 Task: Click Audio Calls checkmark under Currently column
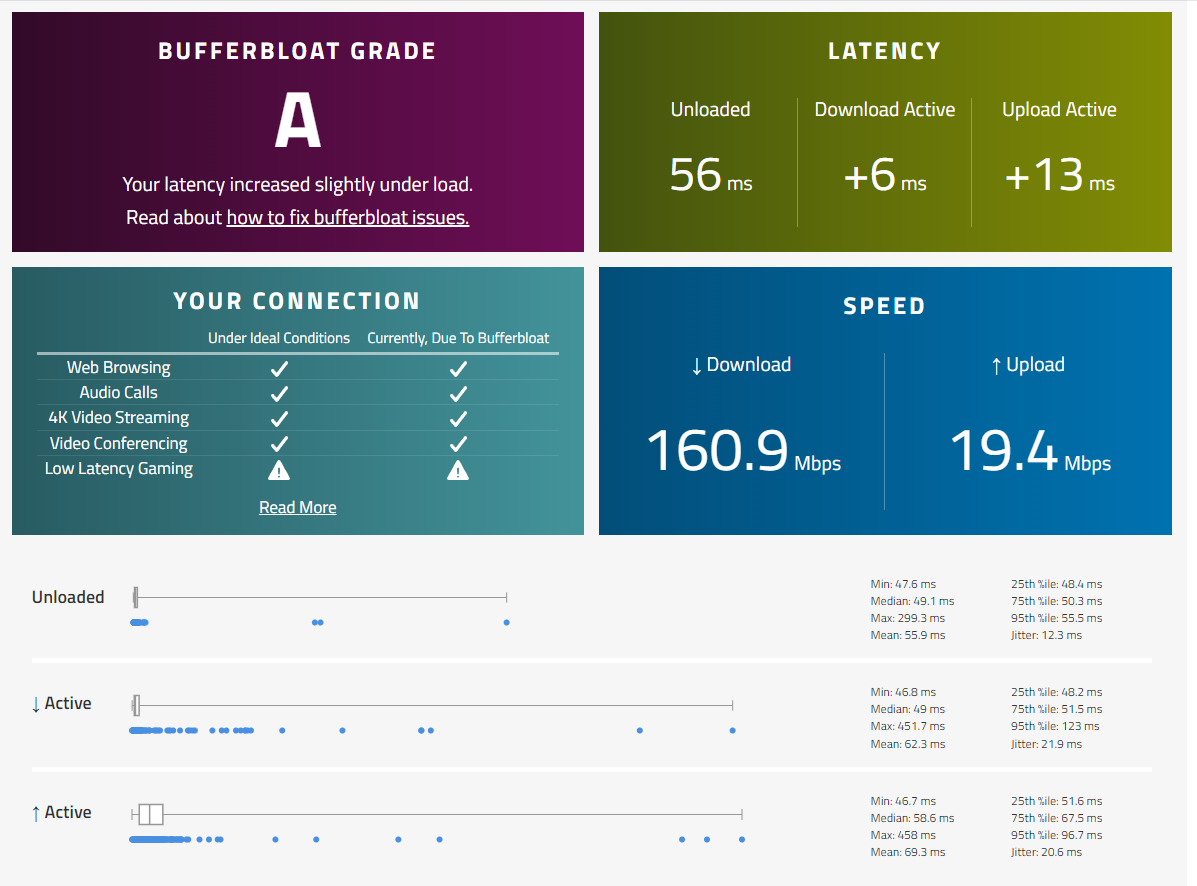458,394
